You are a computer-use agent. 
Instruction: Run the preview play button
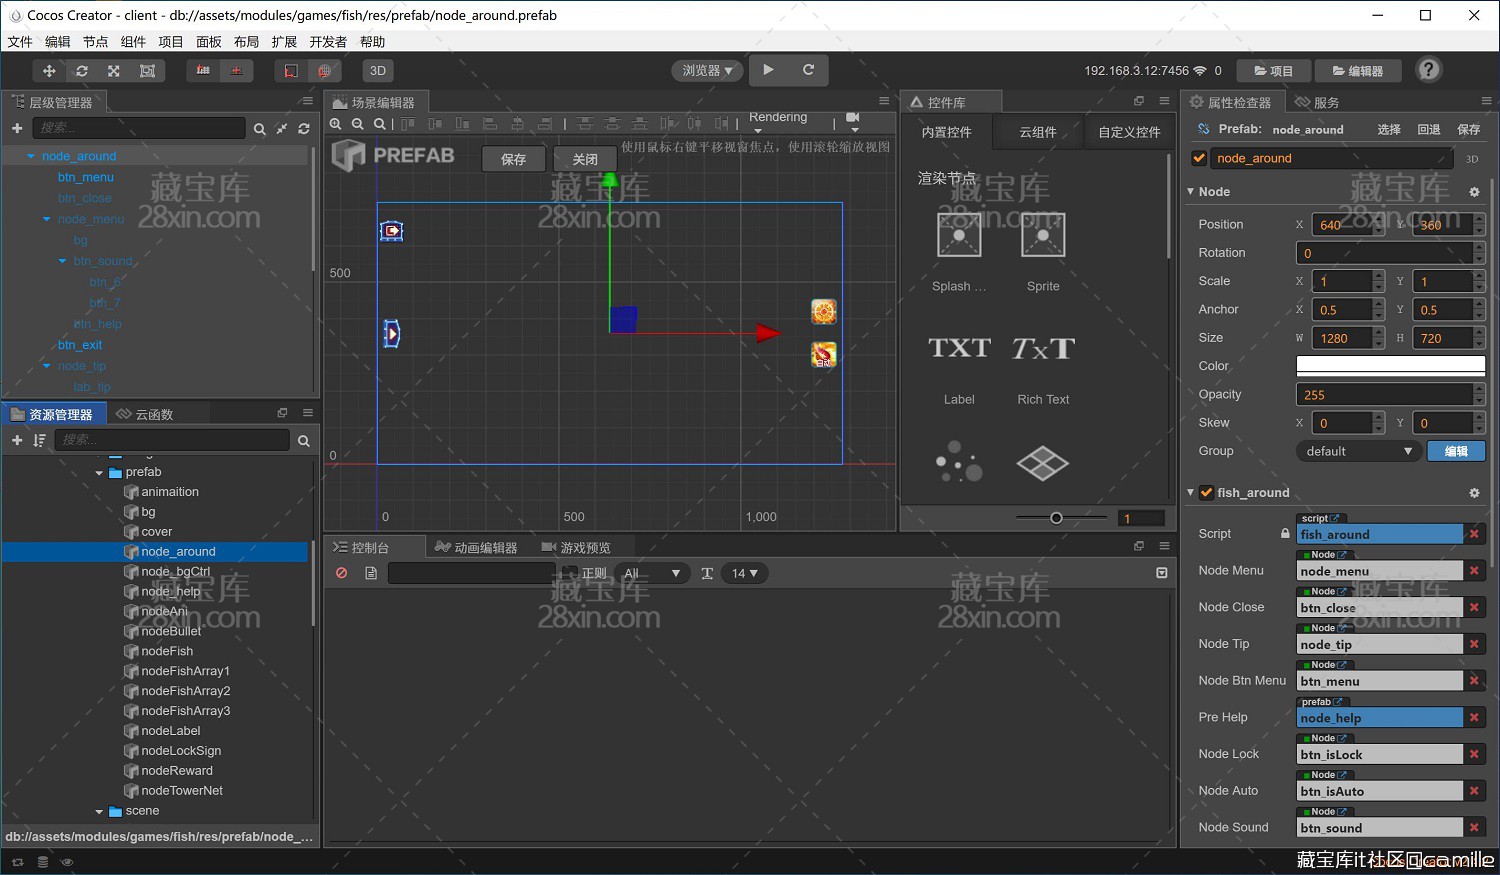pos(768,70)
